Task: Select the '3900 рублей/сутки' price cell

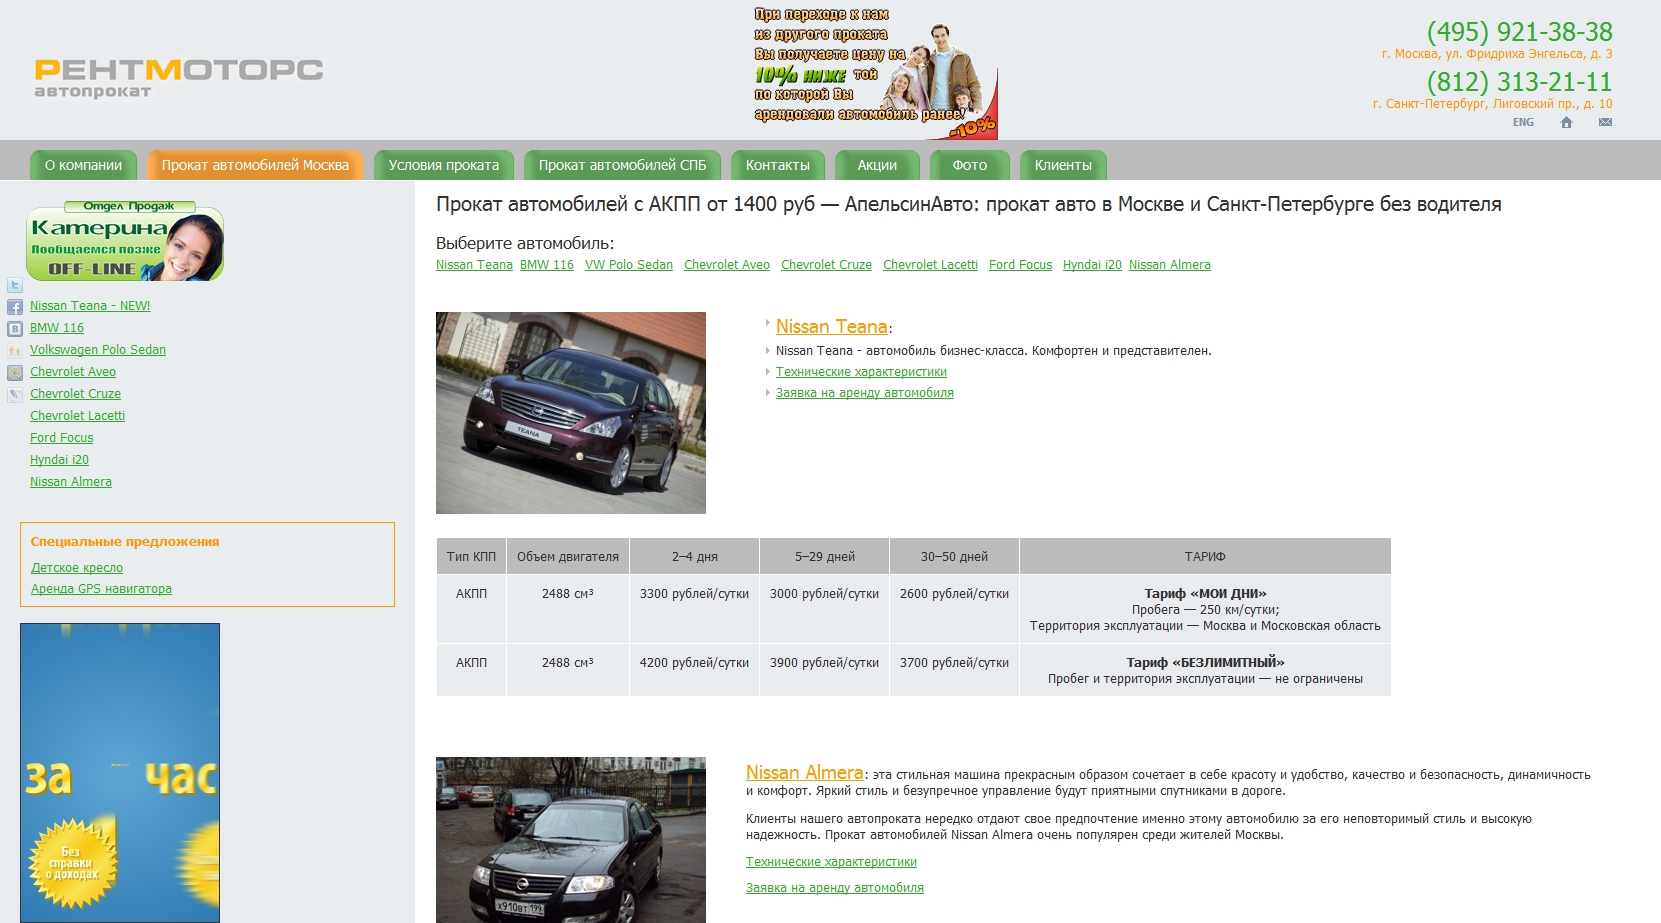Action: [x=825, y=670]
